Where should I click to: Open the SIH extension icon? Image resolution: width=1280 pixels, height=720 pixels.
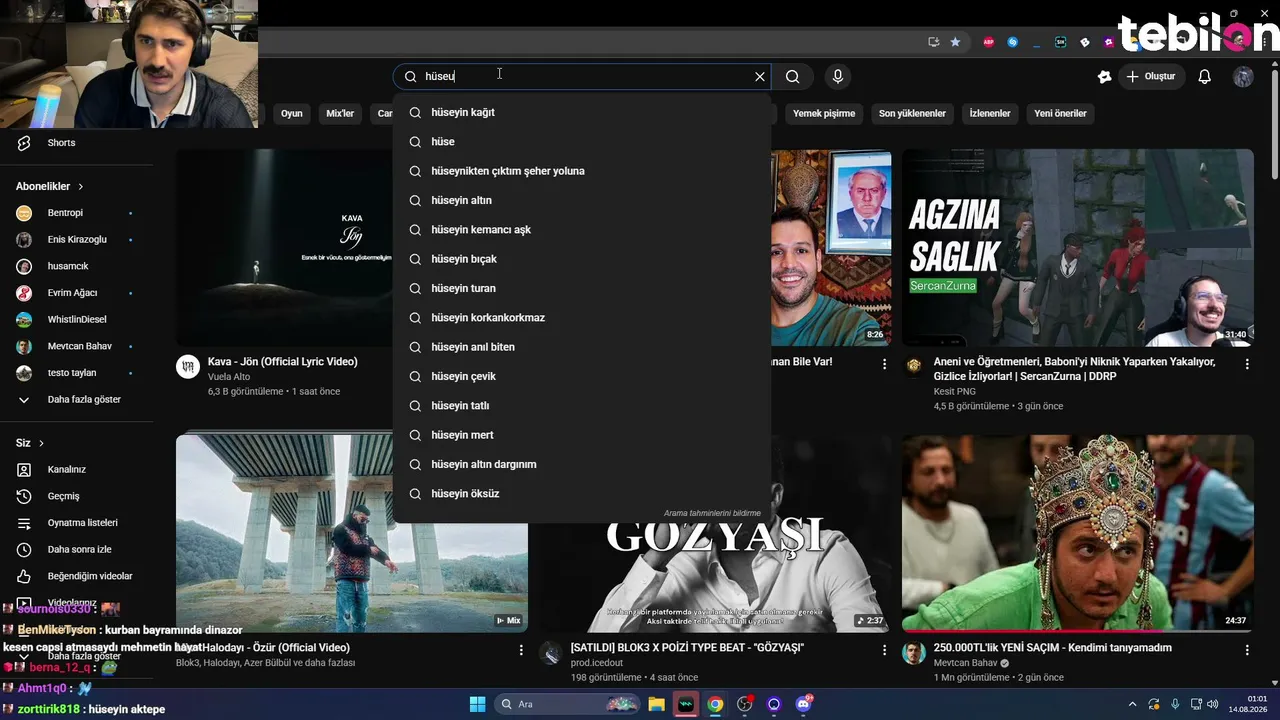tap(1061, 42)
